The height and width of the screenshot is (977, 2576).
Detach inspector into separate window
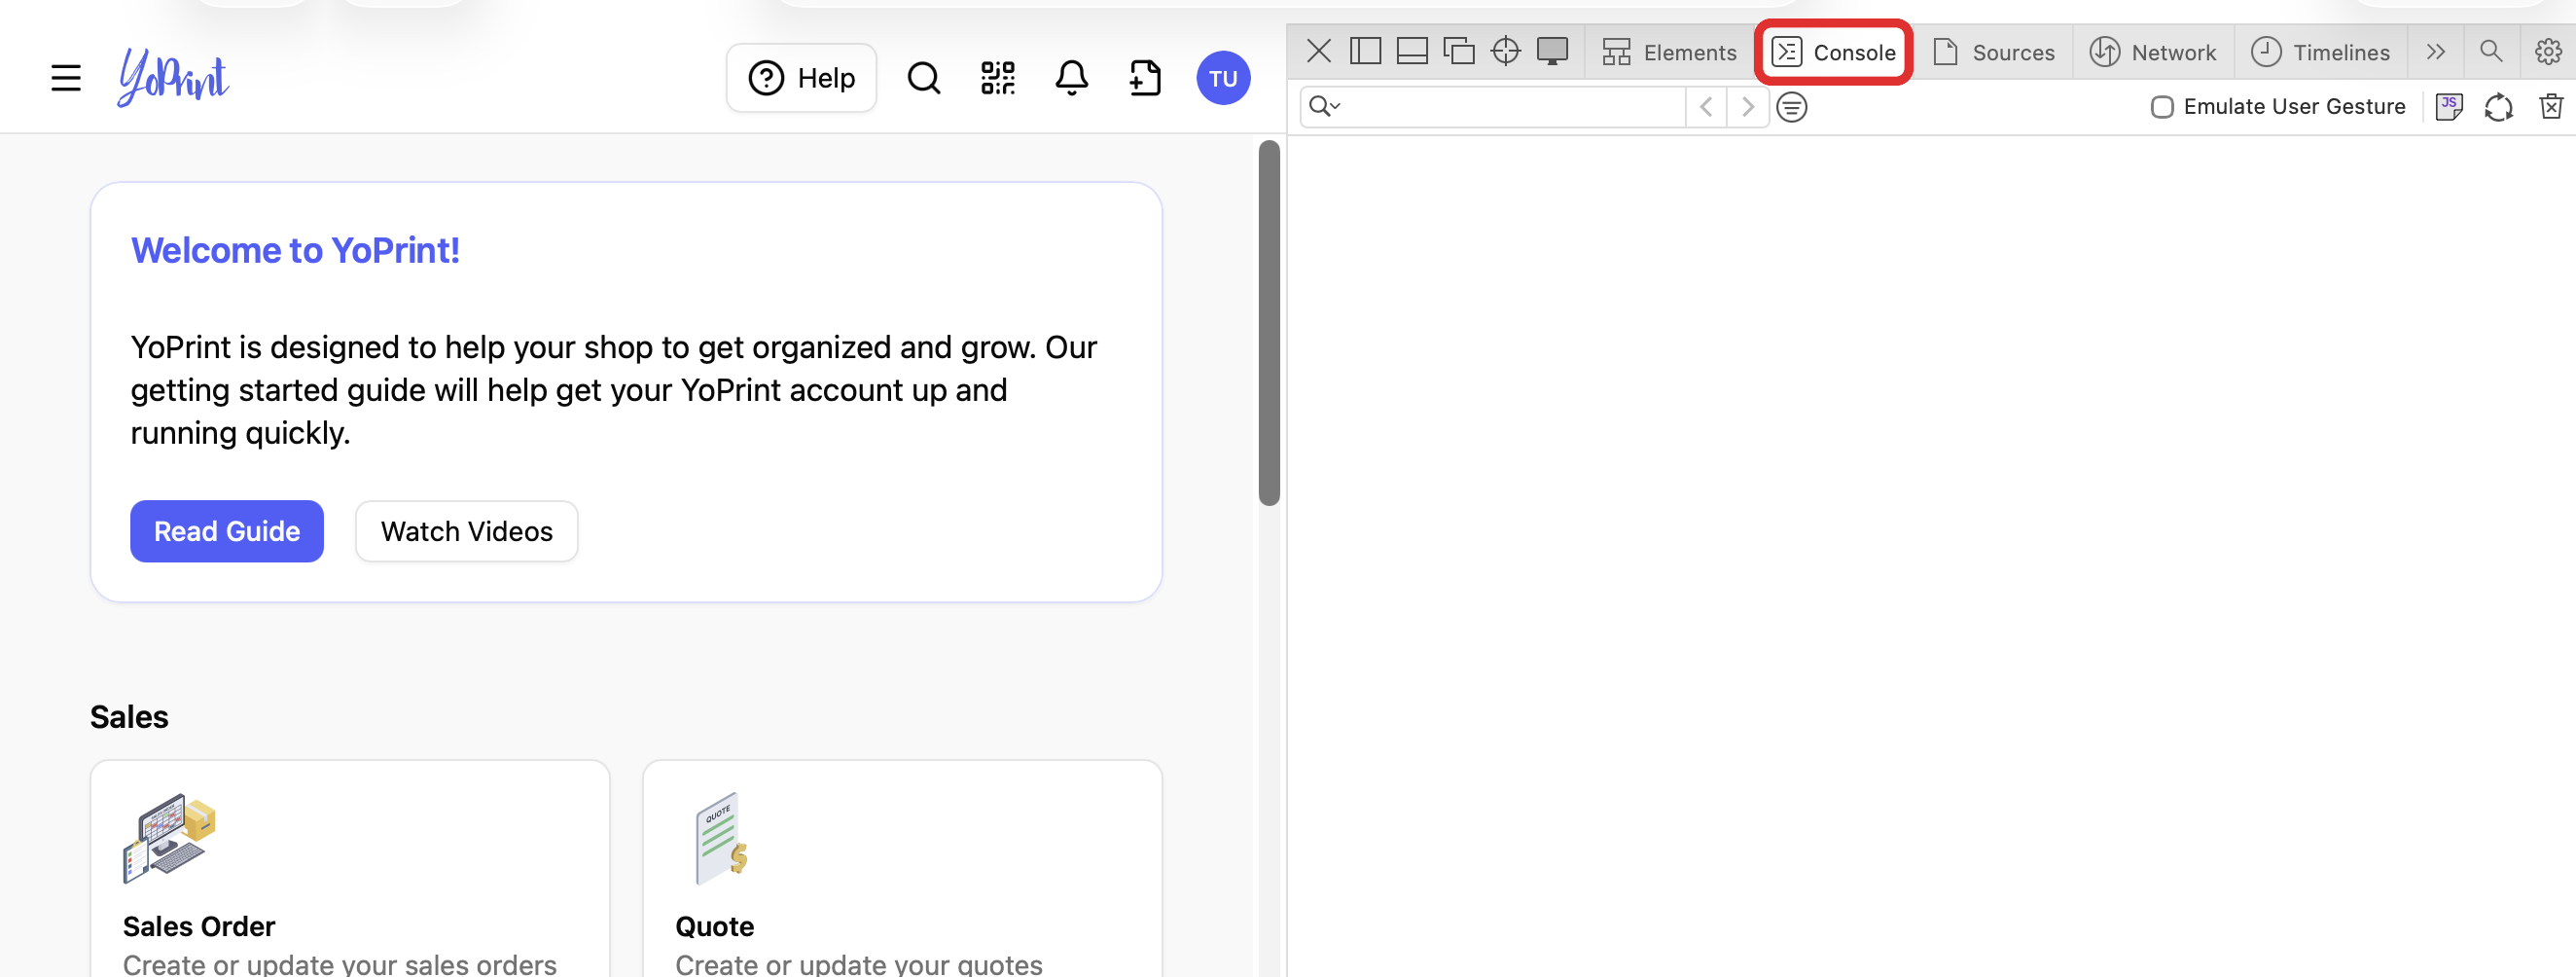pyautogui.click(x=1459, y=51)
